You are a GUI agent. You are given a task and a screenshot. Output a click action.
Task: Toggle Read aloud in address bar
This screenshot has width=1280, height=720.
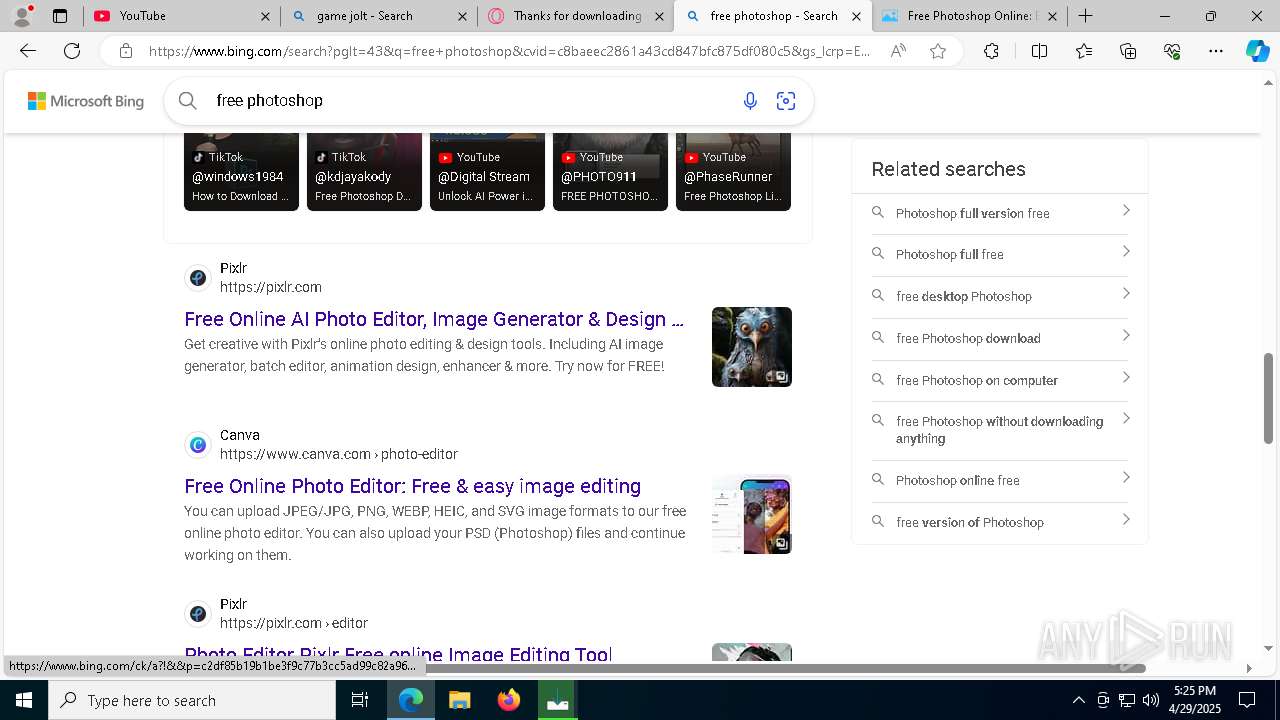point(898,51)
